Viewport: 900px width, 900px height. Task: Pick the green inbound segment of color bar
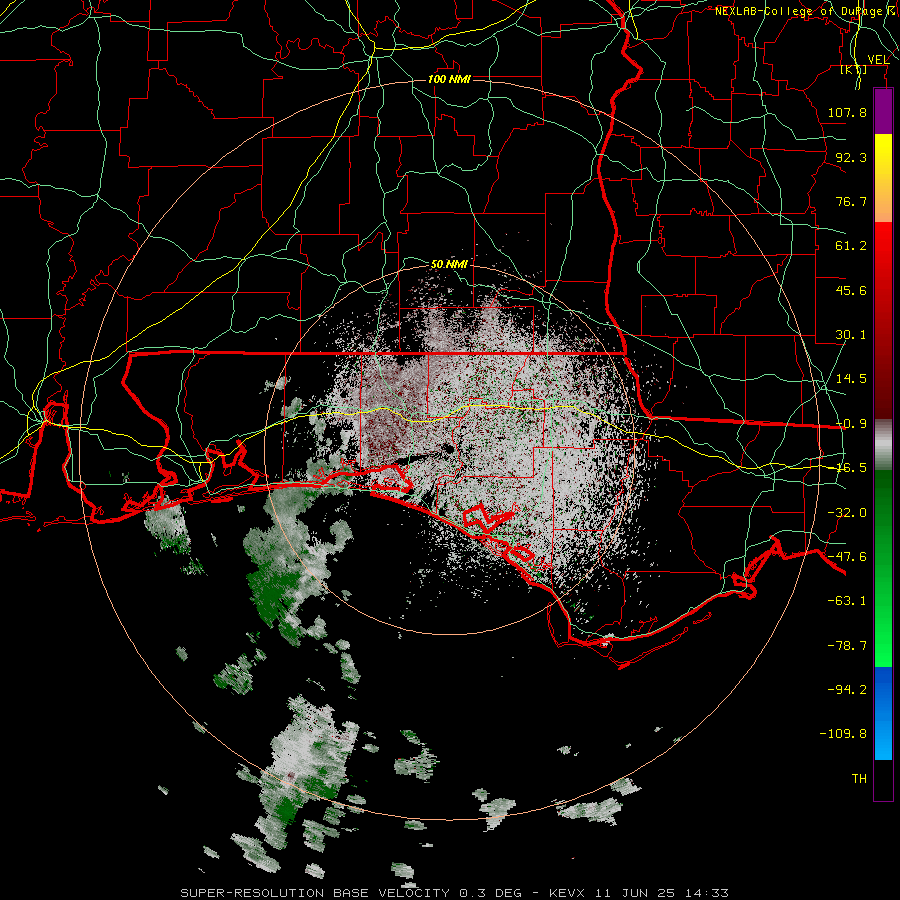point(883,568)
